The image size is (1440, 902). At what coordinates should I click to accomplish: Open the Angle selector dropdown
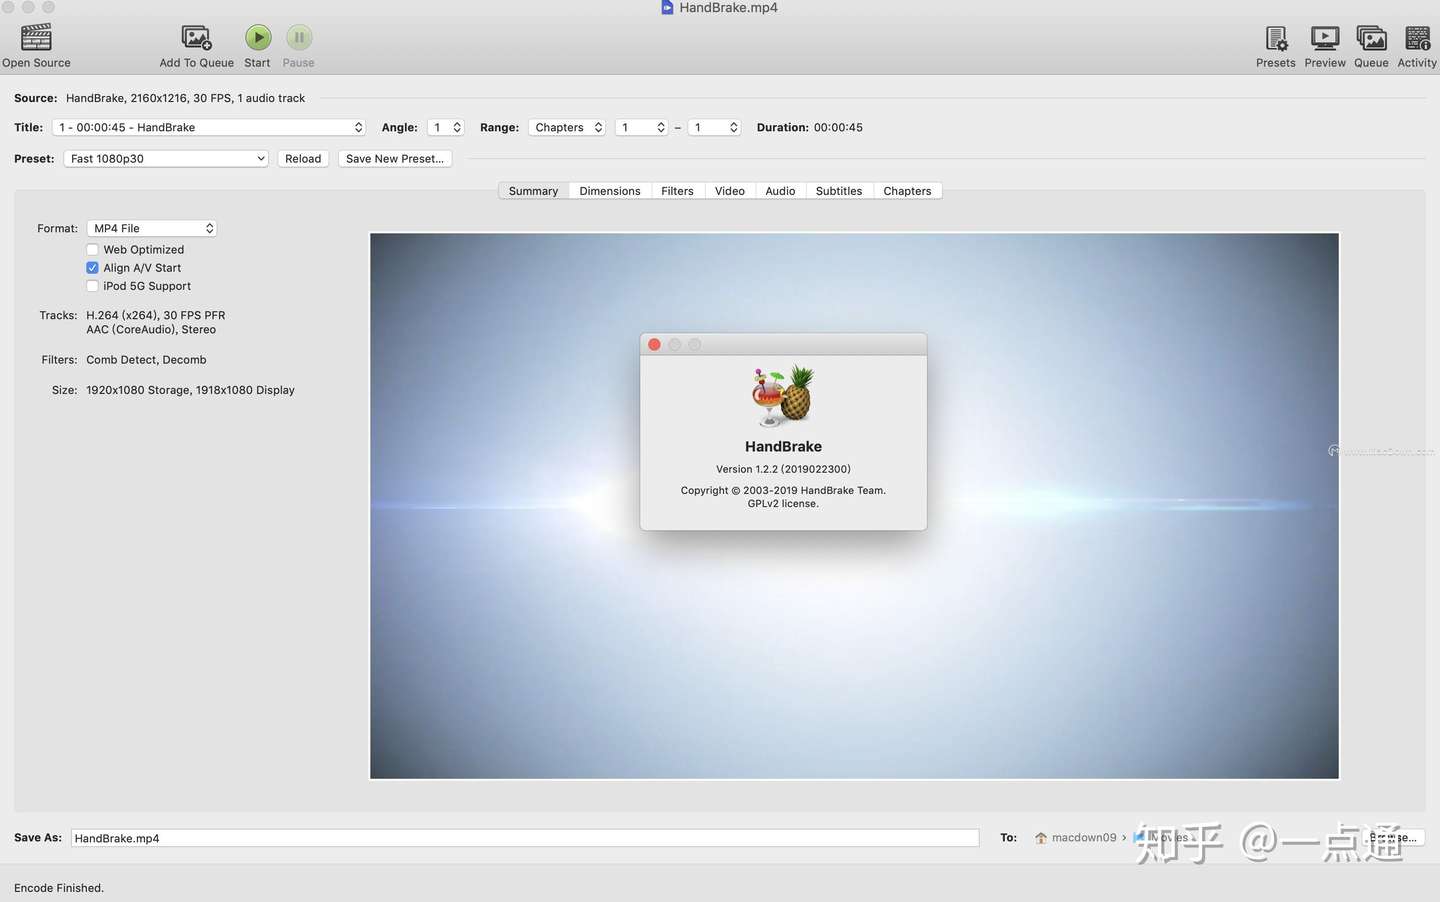tap(446, 128)
